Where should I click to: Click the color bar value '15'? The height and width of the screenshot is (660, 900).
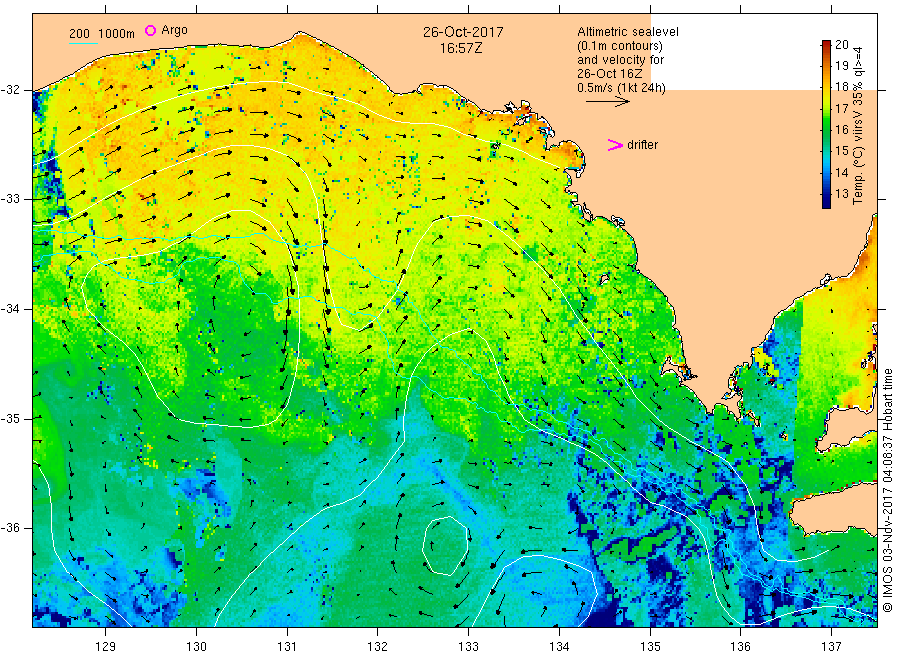coord(841,151)
